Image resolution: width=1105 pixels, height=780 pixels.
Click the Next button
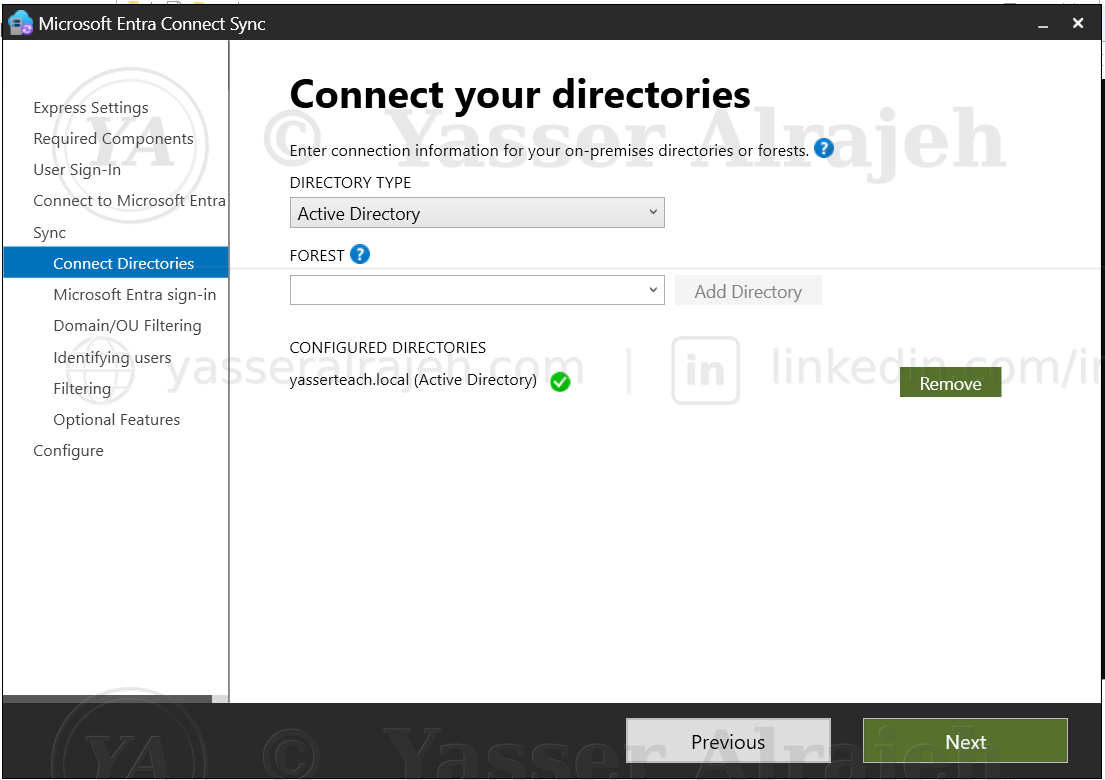pos(965,741)
